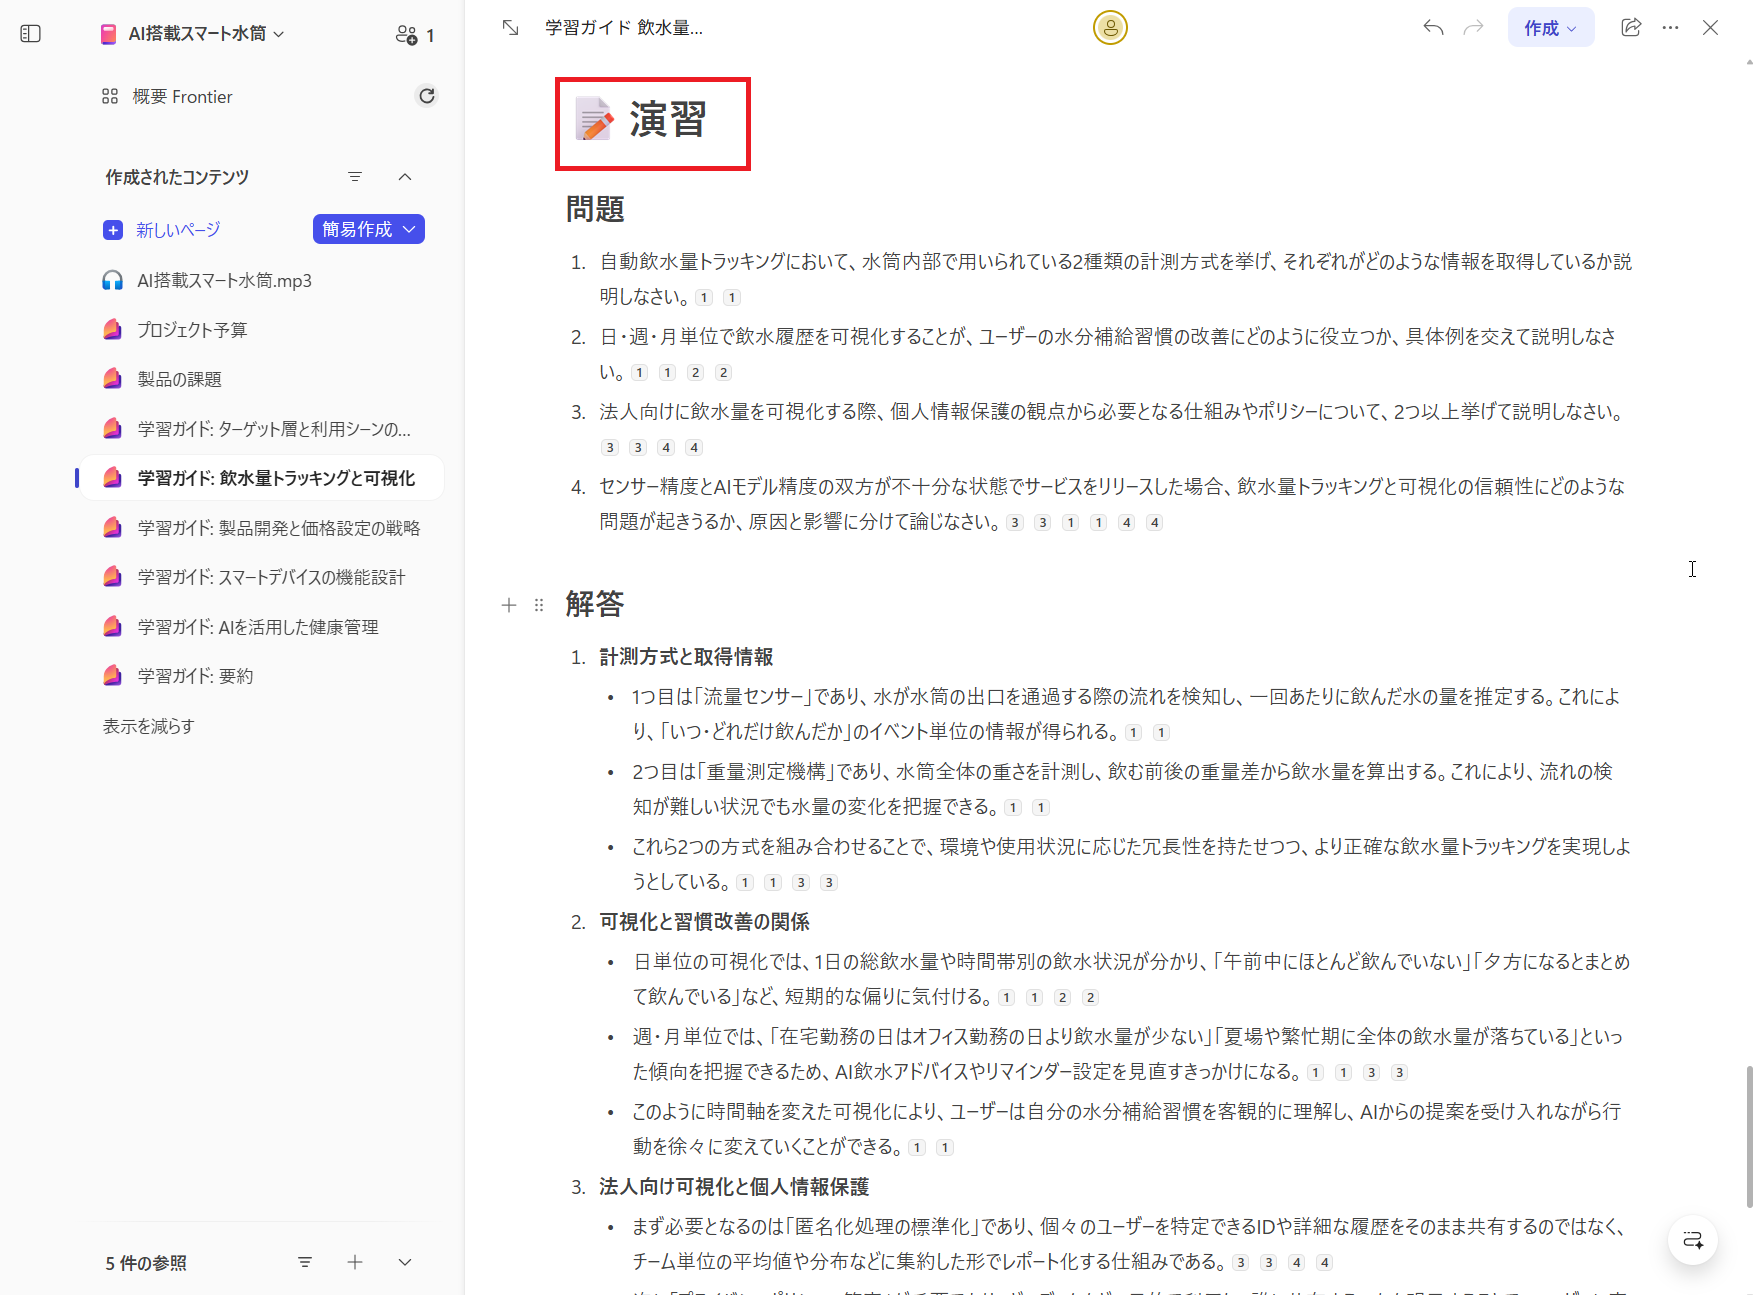Open the プロジェクト予算 page
The width and height of the screenshot is (1755, 1295).
[188, 329]
